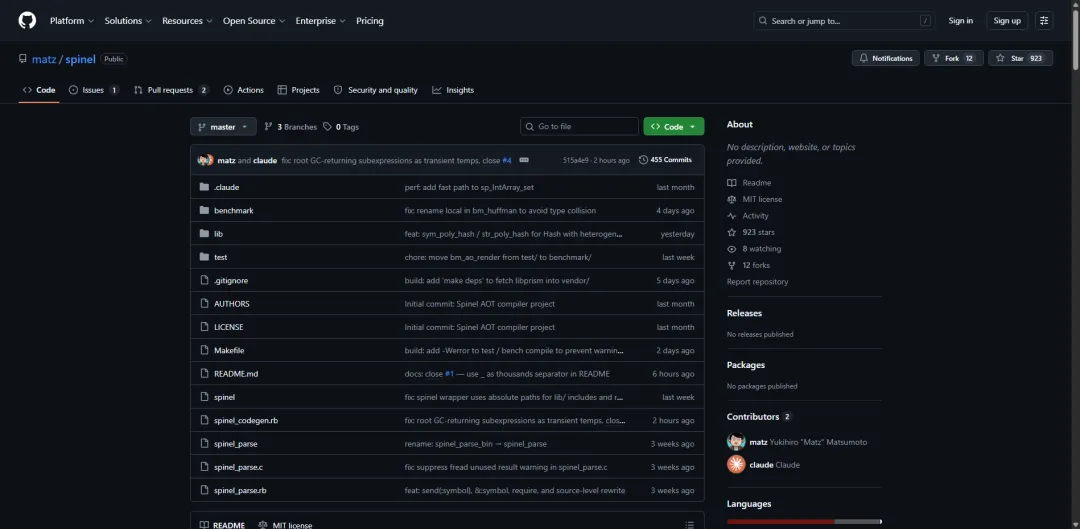Viewport: 1080px width, 529px height.
Task: Open commit hash 515a4e9
Action: [575, 160]
